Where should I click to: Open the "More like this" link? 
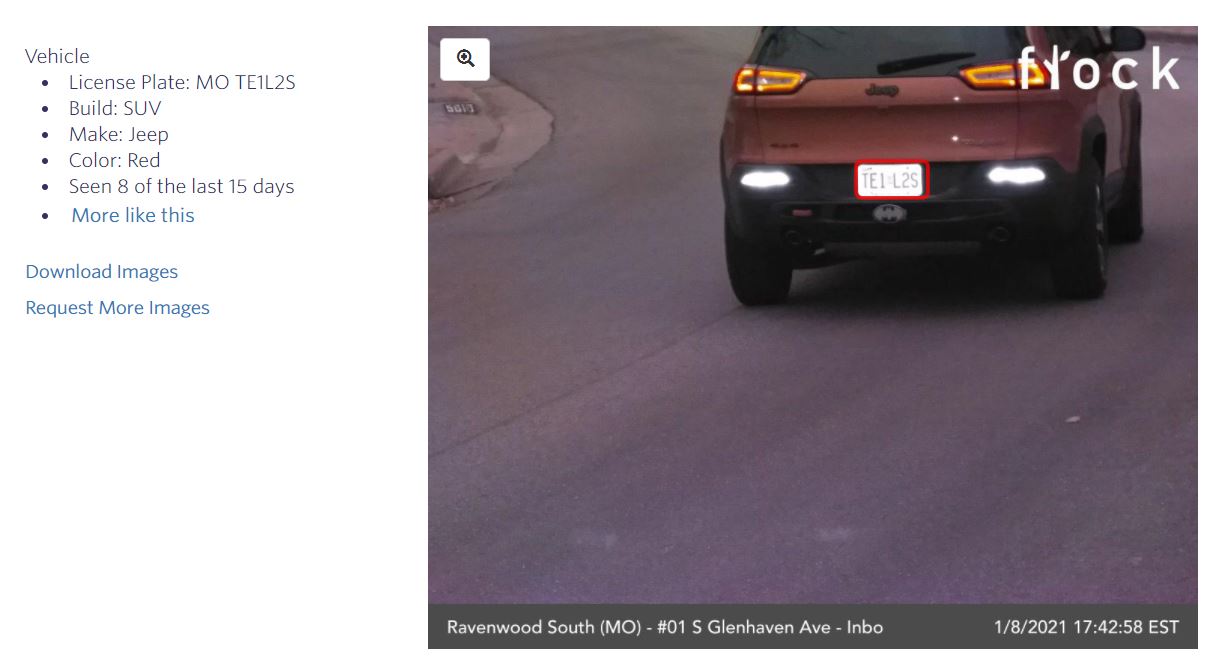(133, 215)
